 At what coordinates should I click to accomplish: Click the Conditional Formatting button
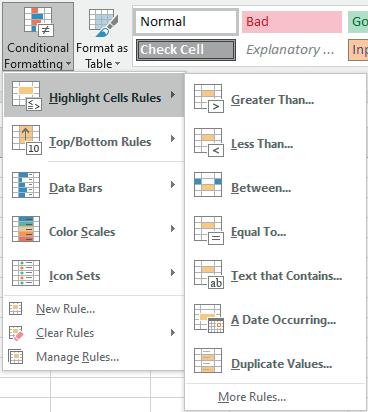(x=38, y=36)
